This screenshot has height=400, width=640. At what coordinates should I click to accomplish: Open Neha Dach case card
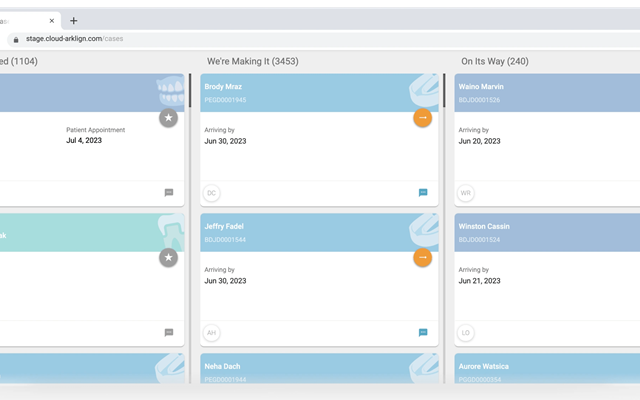319,368
